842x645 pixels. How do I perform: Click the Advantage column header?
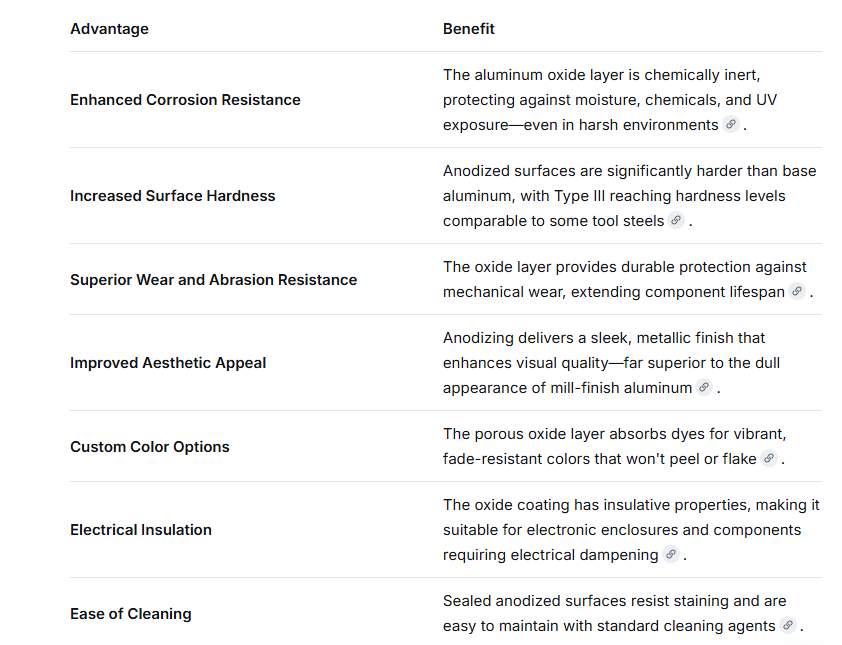click(110, 29)
